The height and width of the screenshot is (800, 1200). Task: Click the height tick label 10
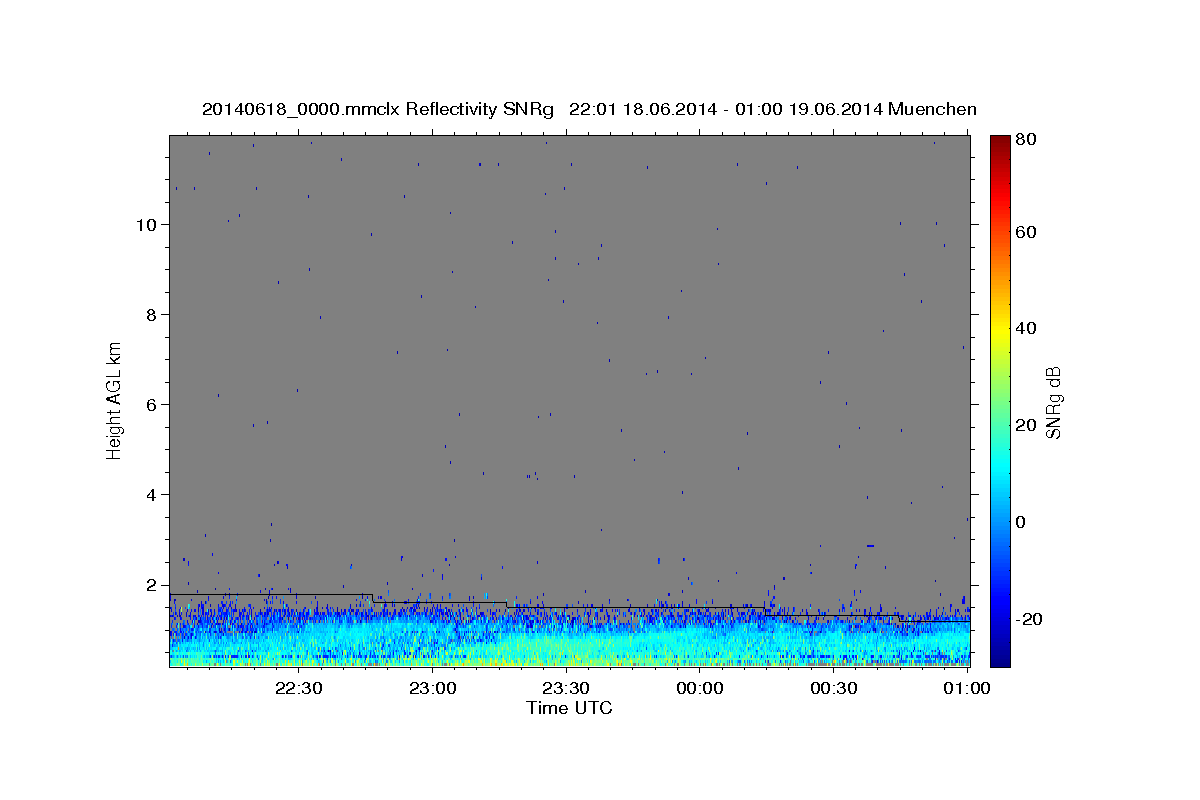147,224
